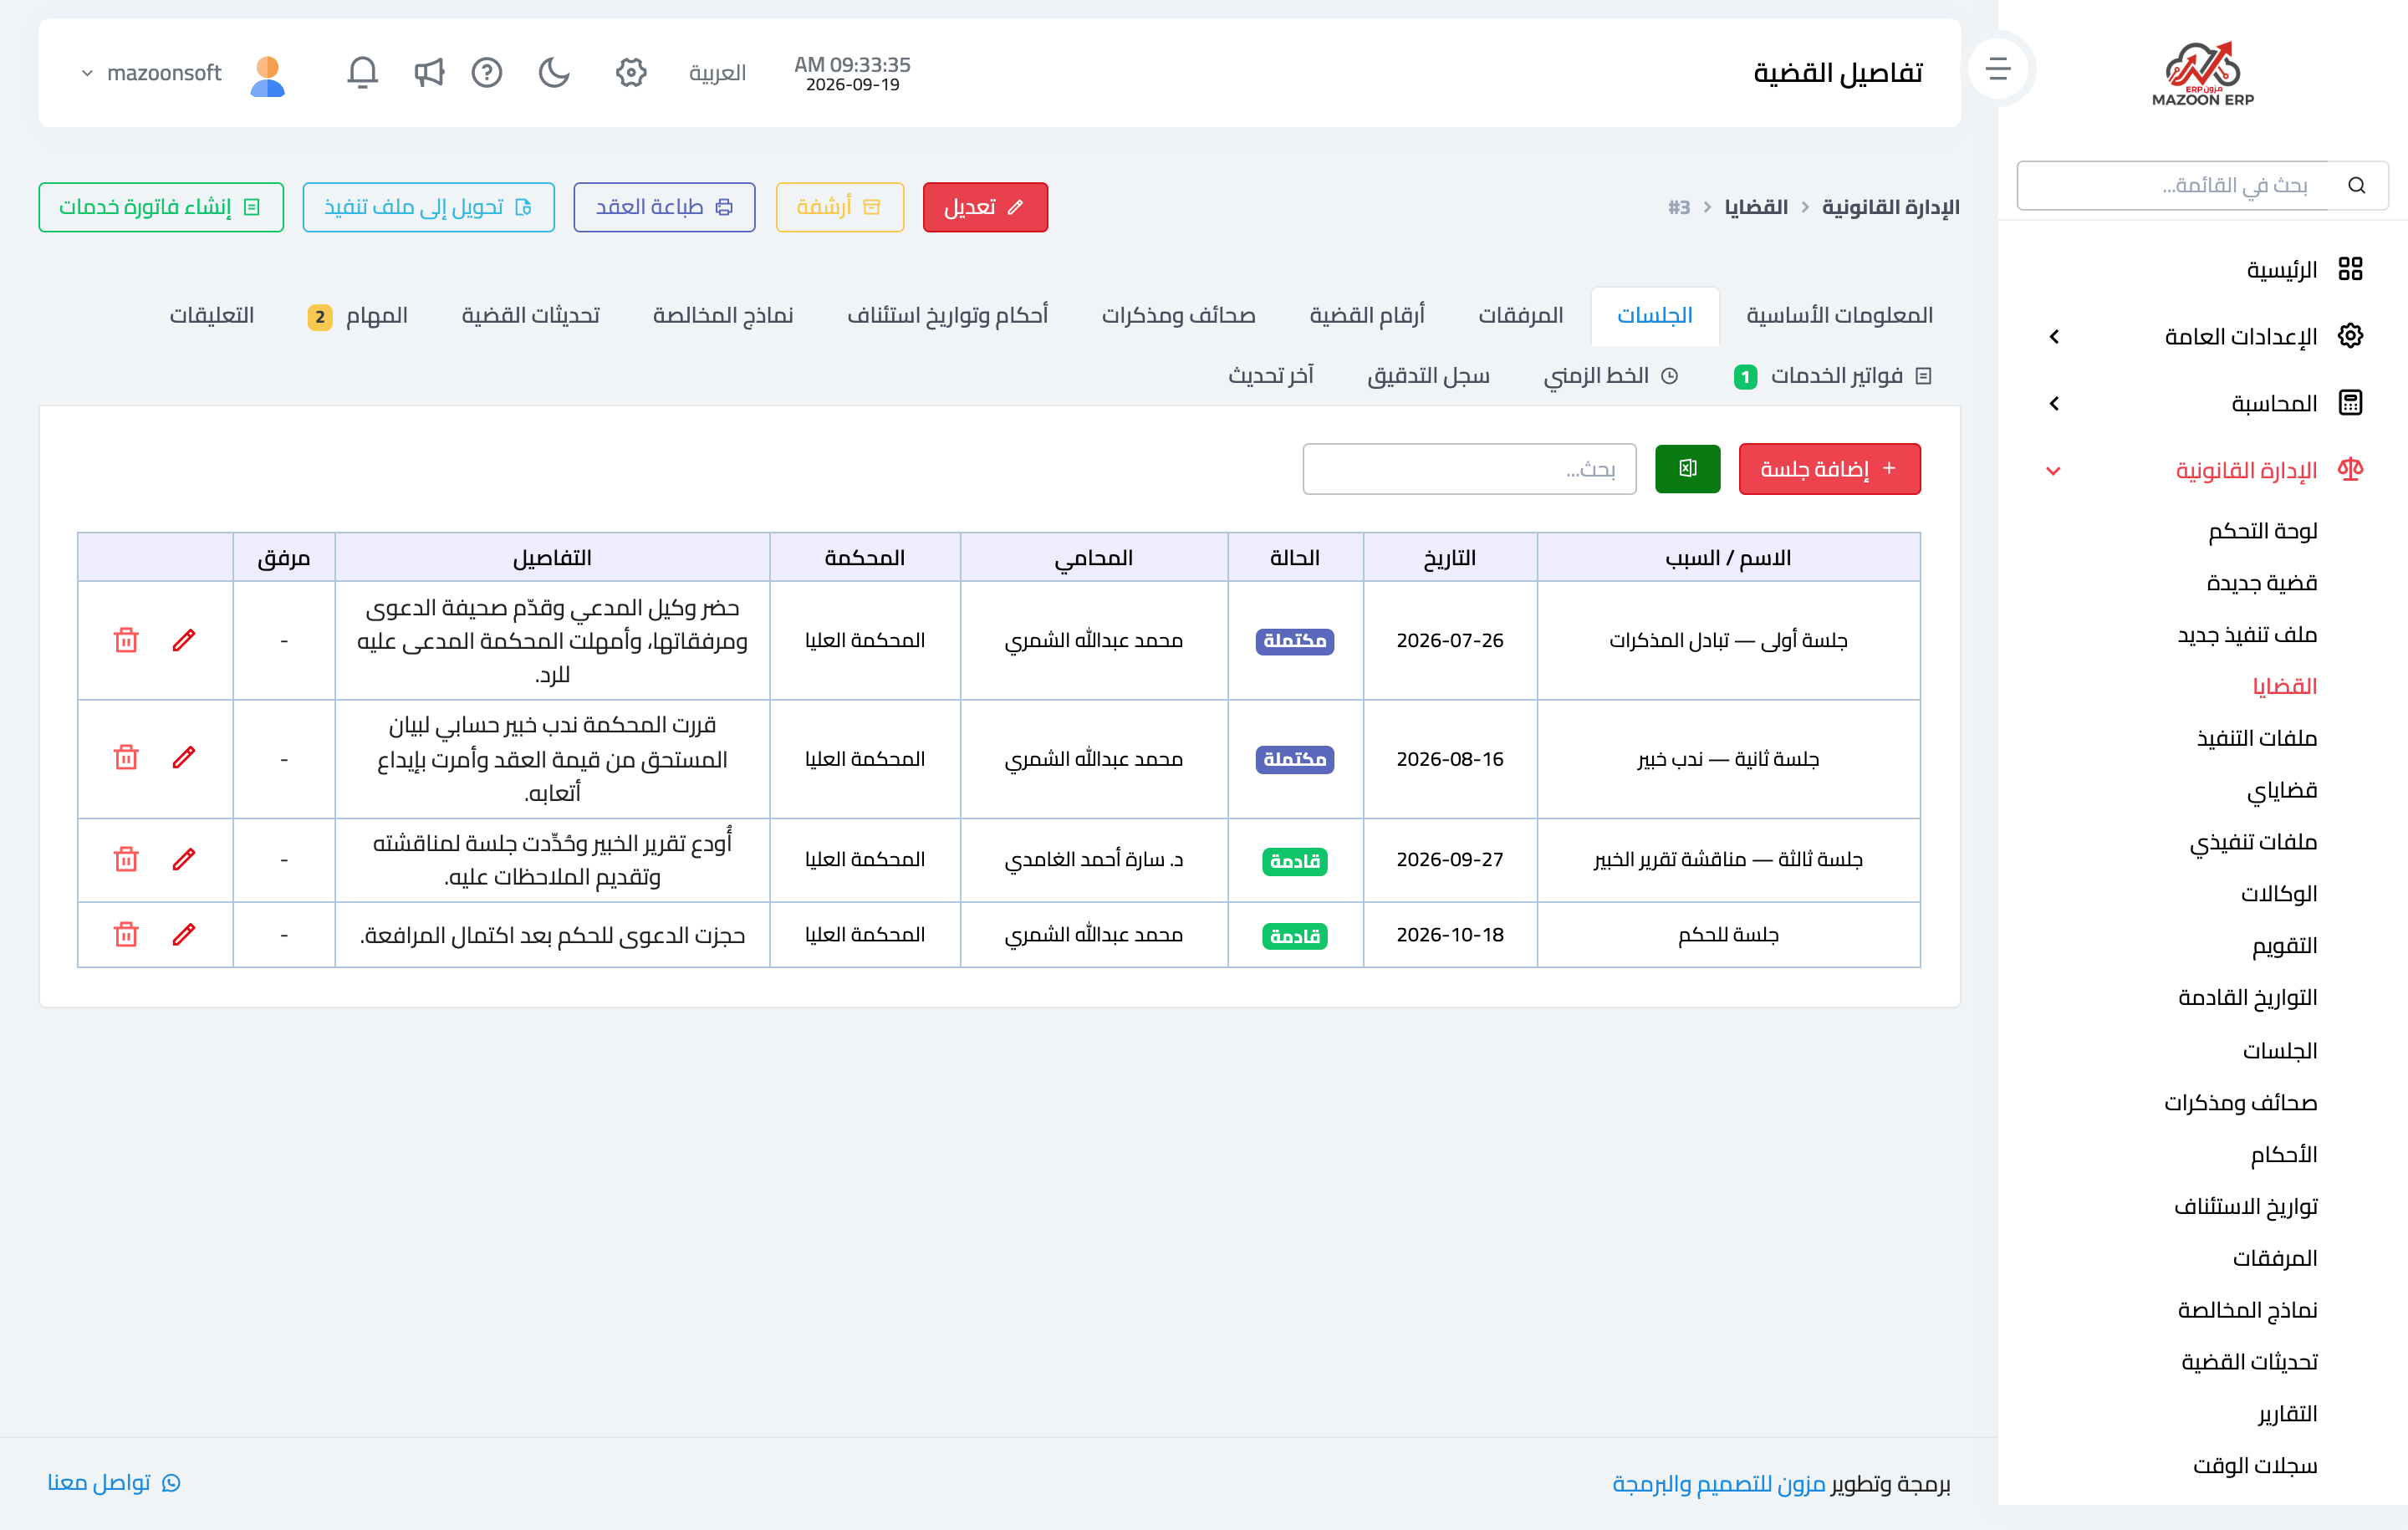The width and height of the screenshot is (2408, 1530).
Task: Toggle dark mode moon icon
Action: (x=554, y=72)
